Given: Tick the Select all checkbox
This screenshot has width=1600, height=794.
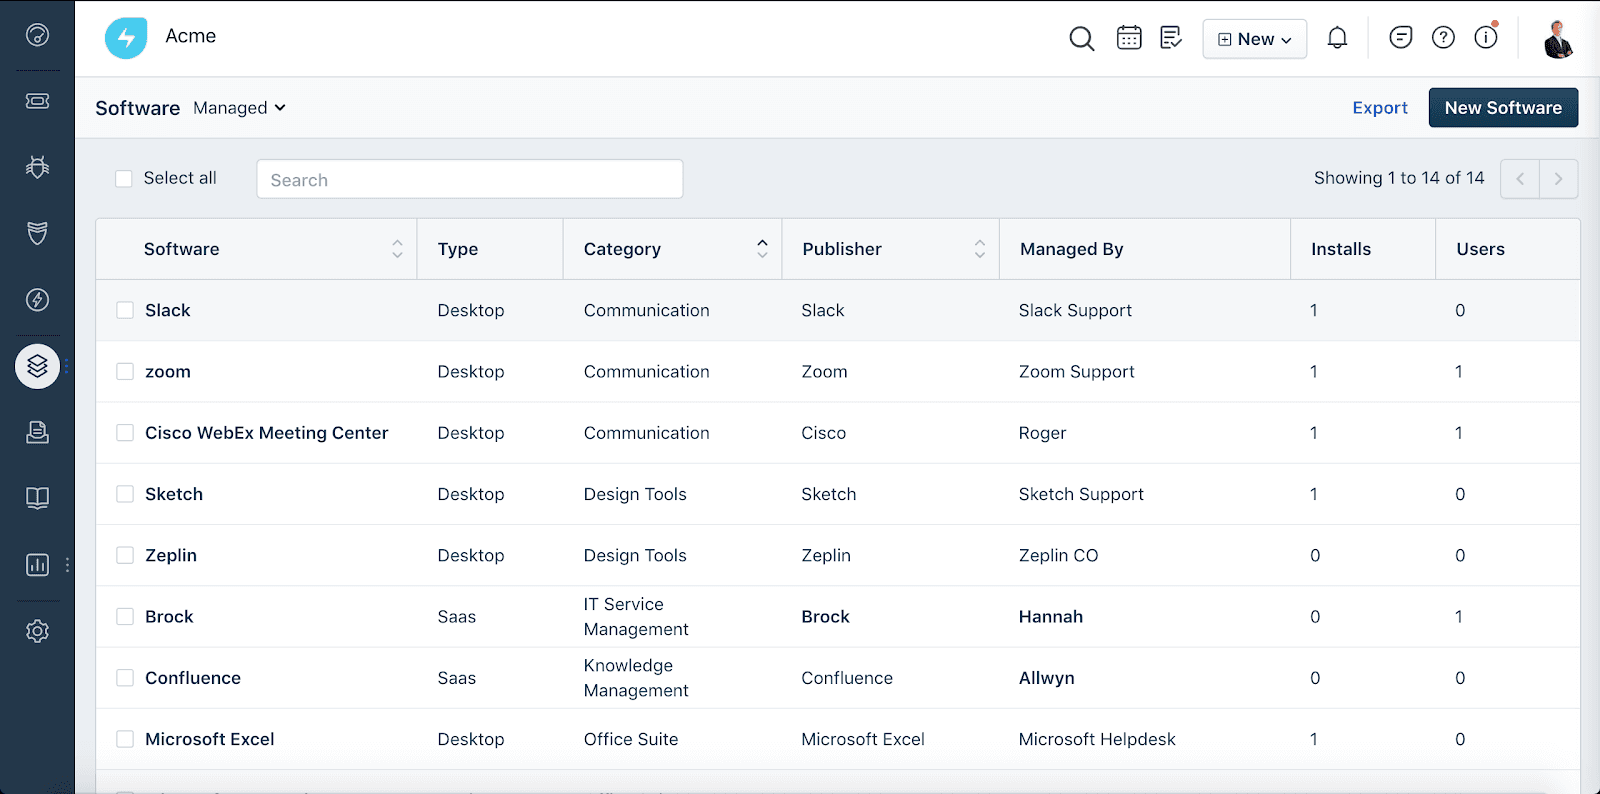Looking at the screenshot, I should (124, 179).
